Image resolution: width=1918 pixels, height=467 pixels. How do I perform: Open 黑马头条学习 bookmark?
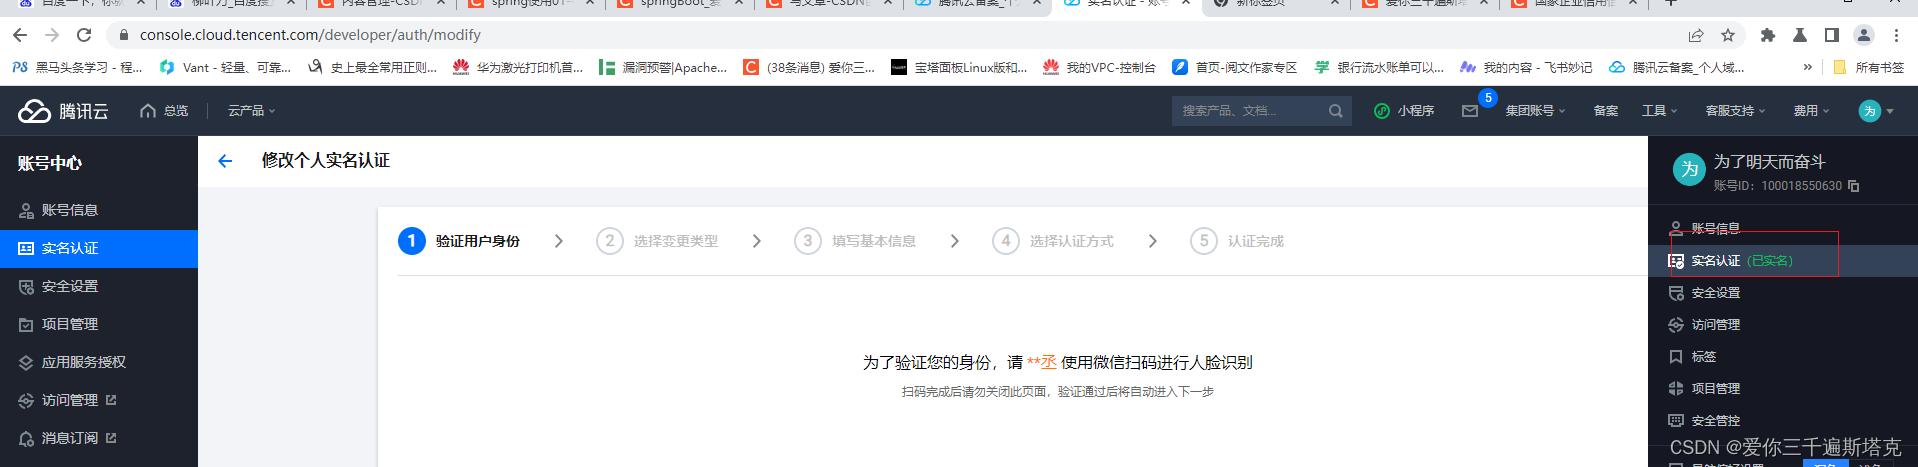tap(77, 68)
